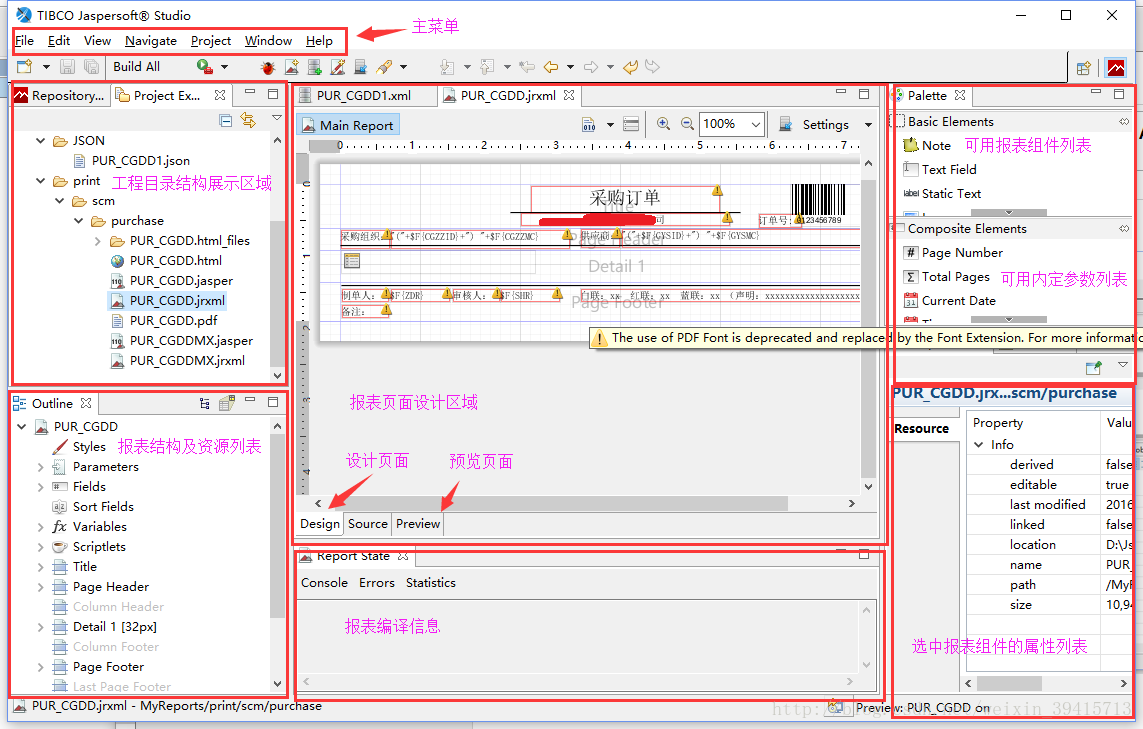Collapse the scm folder

[x=60, y=200]
